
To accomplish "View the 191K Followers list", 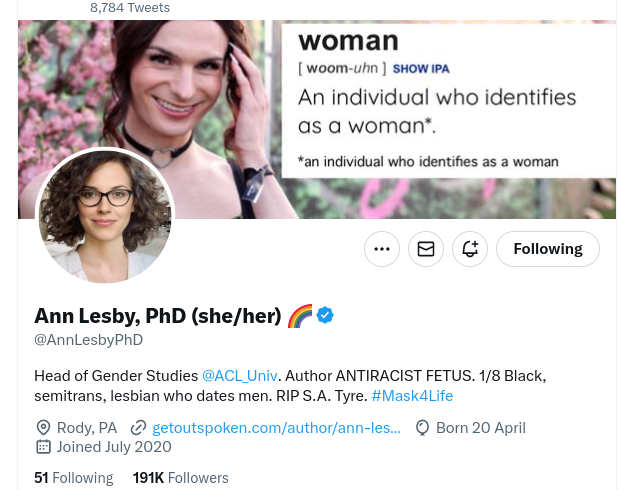I will tap(181, 478).
